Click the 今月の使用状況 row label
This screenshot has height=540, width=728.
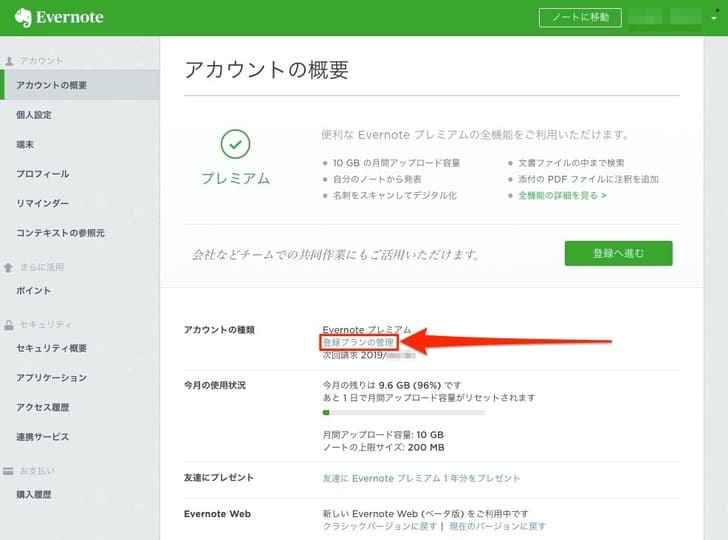[x=215, y=385]
